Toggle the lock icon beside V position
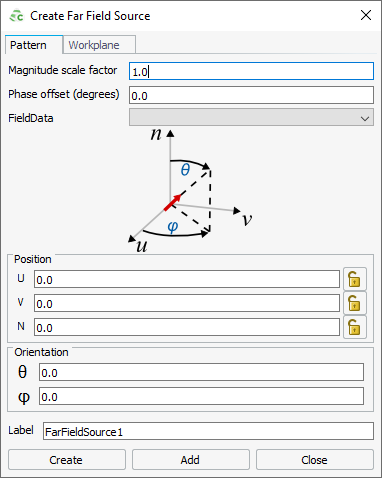Viewport: 382px width, 479px height. click(355, 303)
